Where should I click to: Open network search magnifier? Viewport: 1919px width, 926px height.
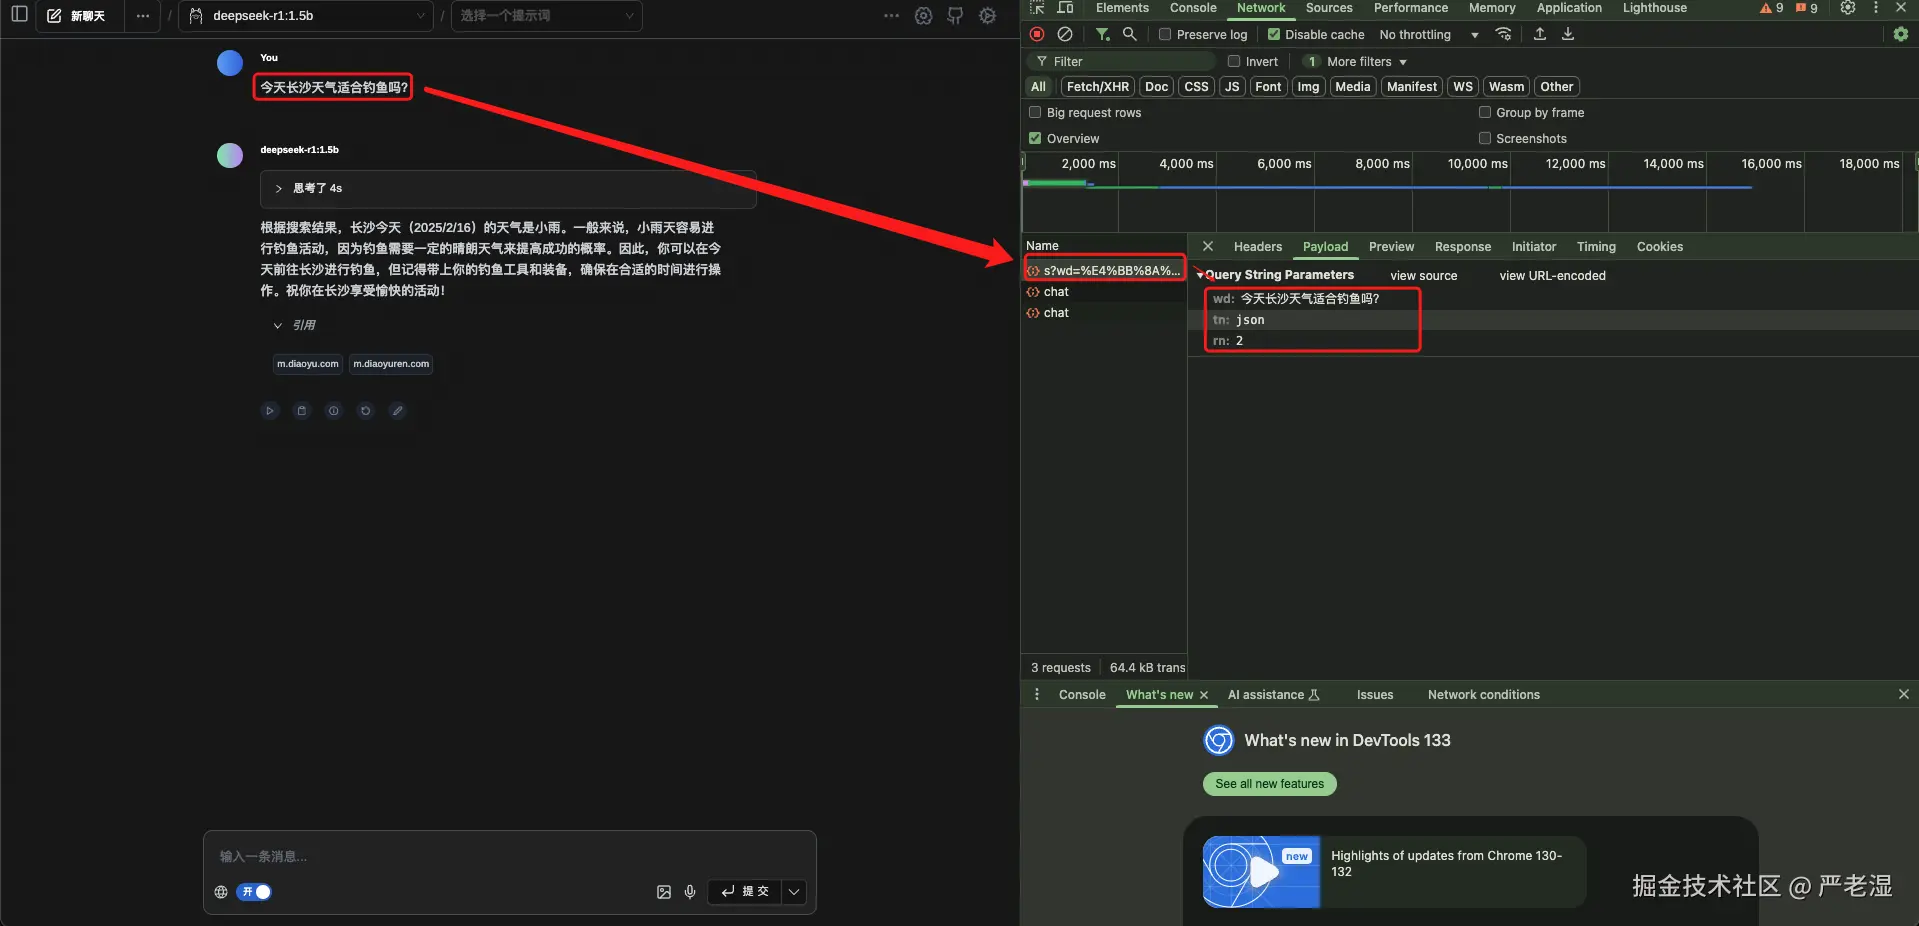(1129, 34)
